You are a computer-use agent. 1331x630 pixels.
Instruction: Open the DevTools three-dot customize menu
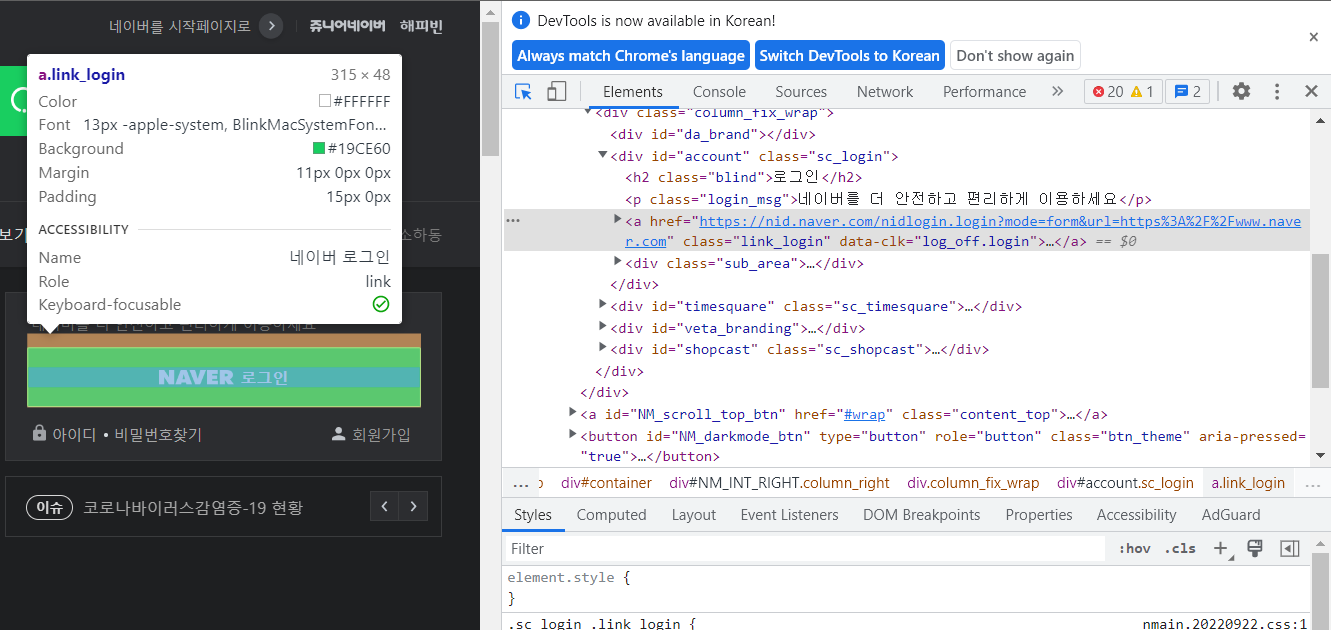click(x=1277, y=91)
